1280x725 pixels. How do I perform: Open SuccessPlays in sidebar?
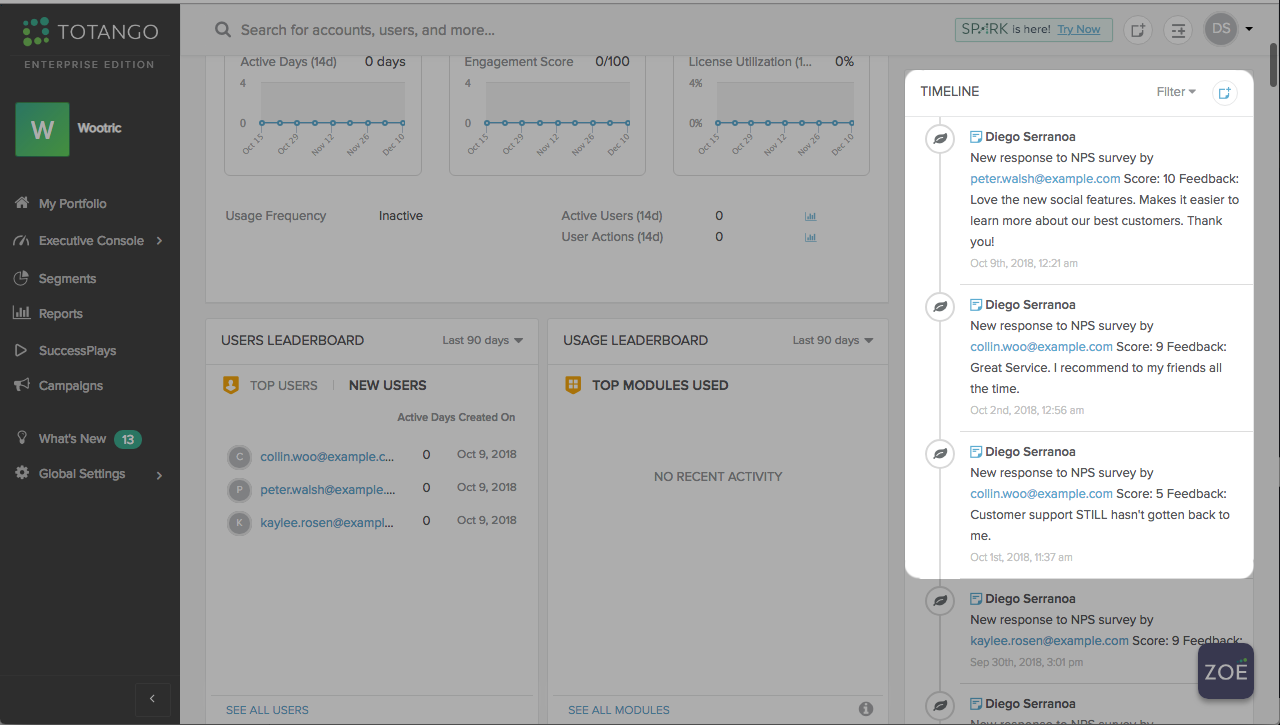click(x=77, y=351)
